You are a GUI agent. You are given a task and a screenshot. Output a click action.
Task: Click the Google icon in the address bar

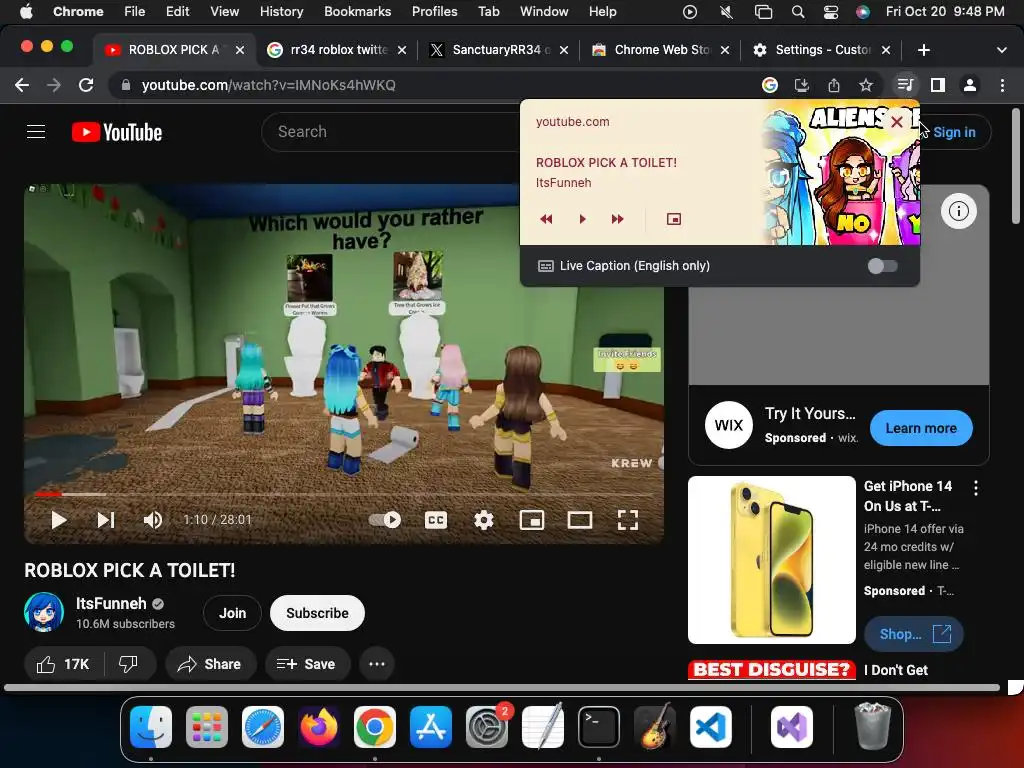coord(770,85)
